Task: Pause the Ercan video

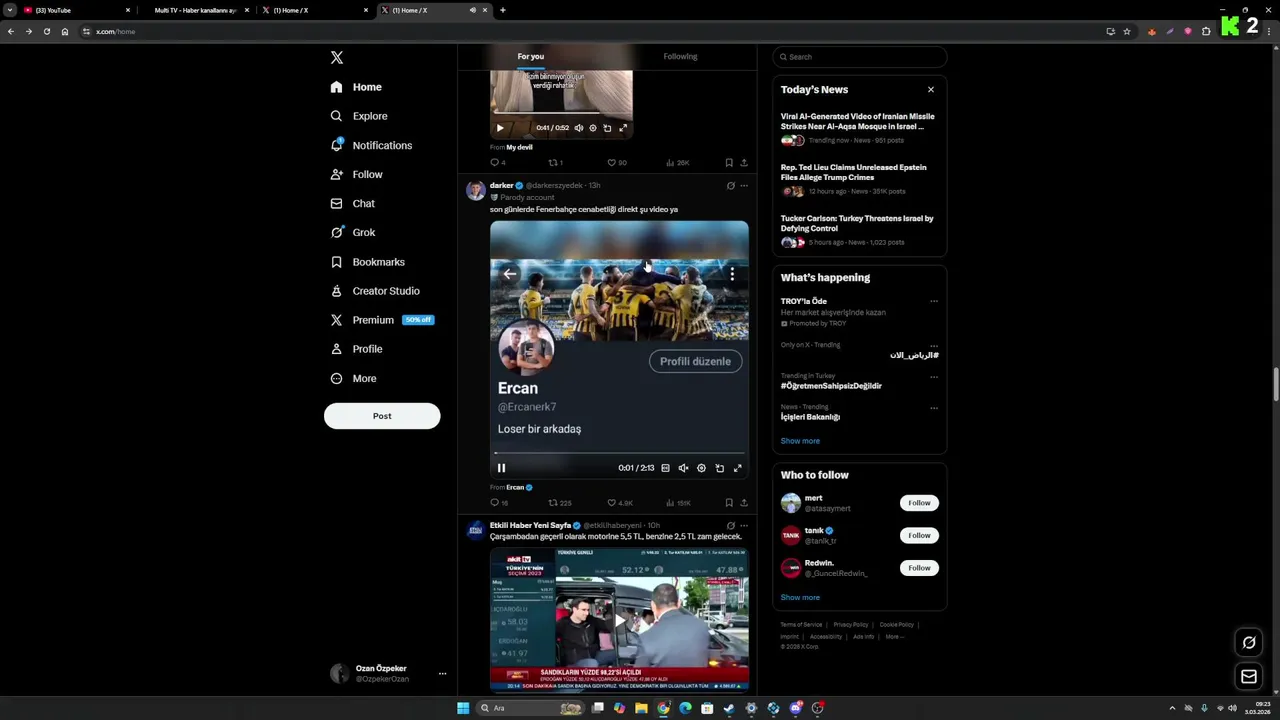Action: point(501,468)
